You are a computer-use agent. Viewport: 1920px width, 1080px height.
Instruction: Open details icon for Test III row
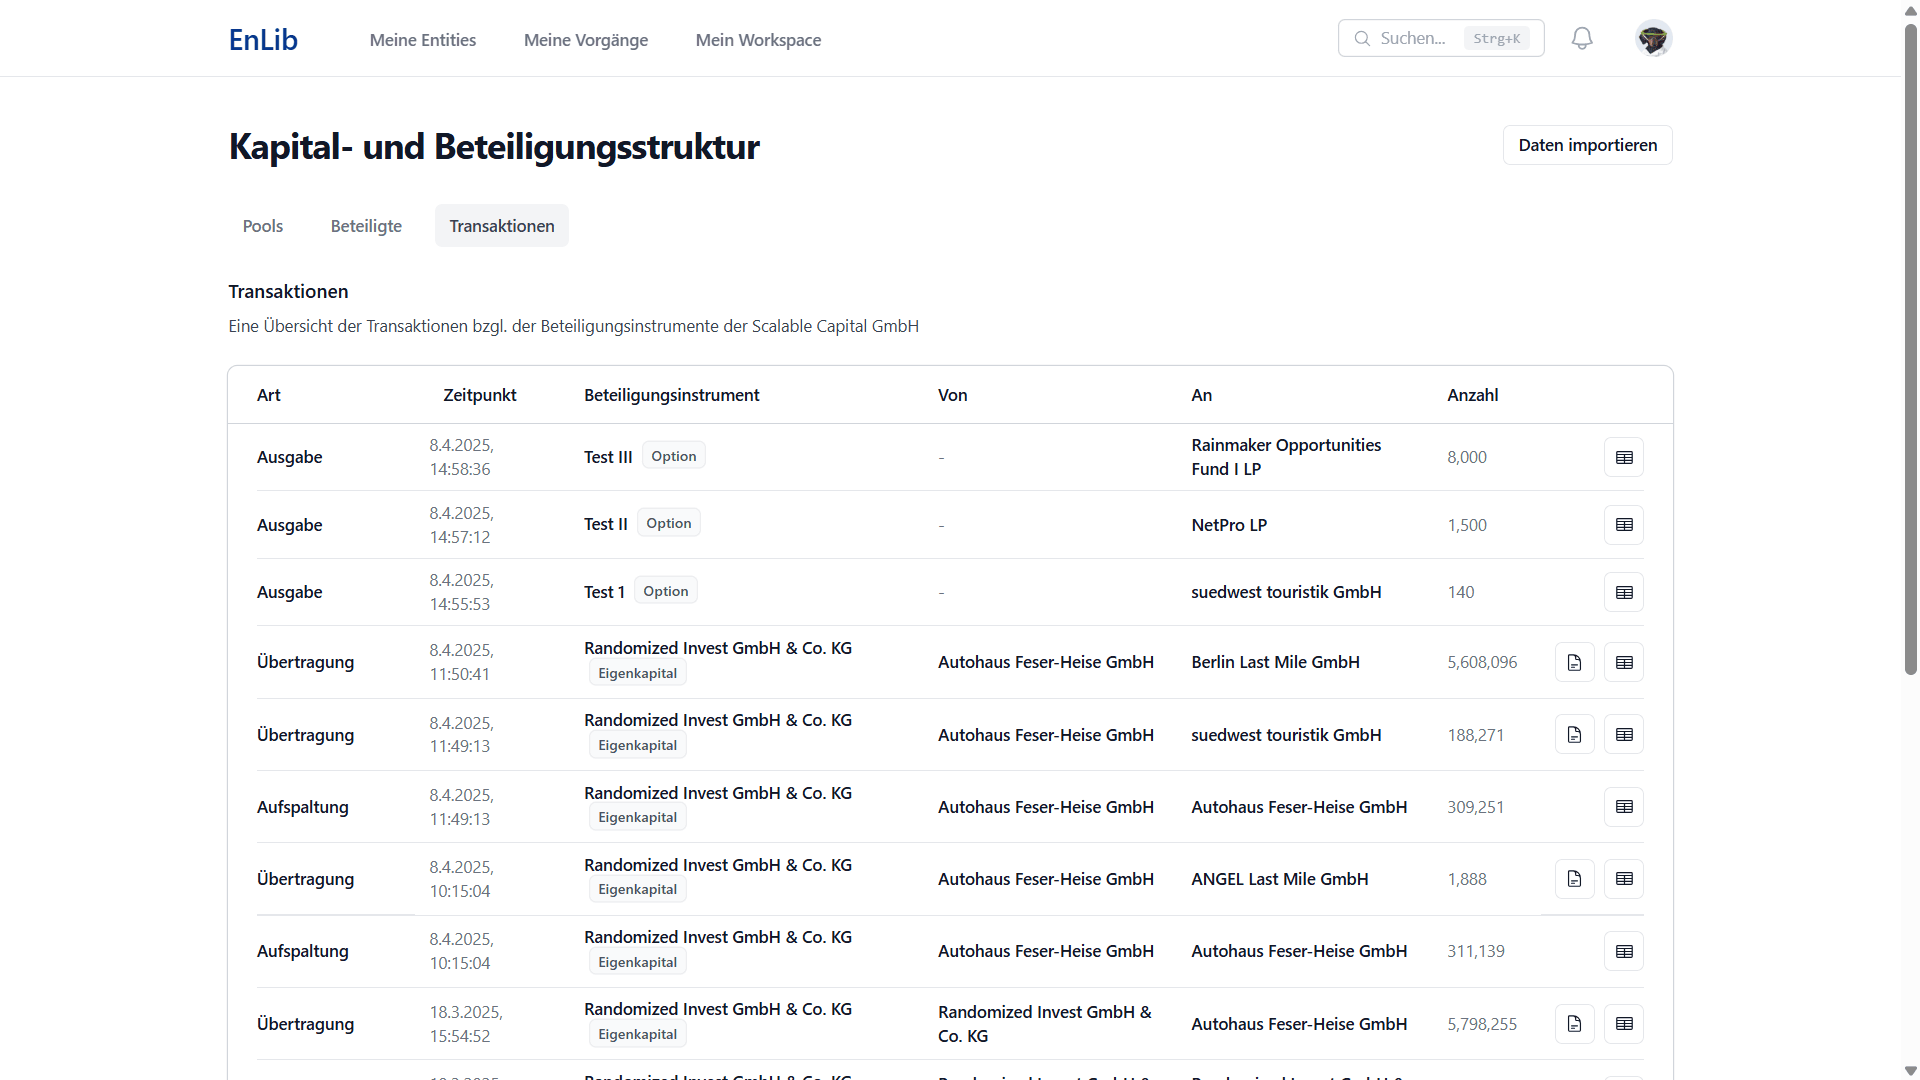[1624, 457]
